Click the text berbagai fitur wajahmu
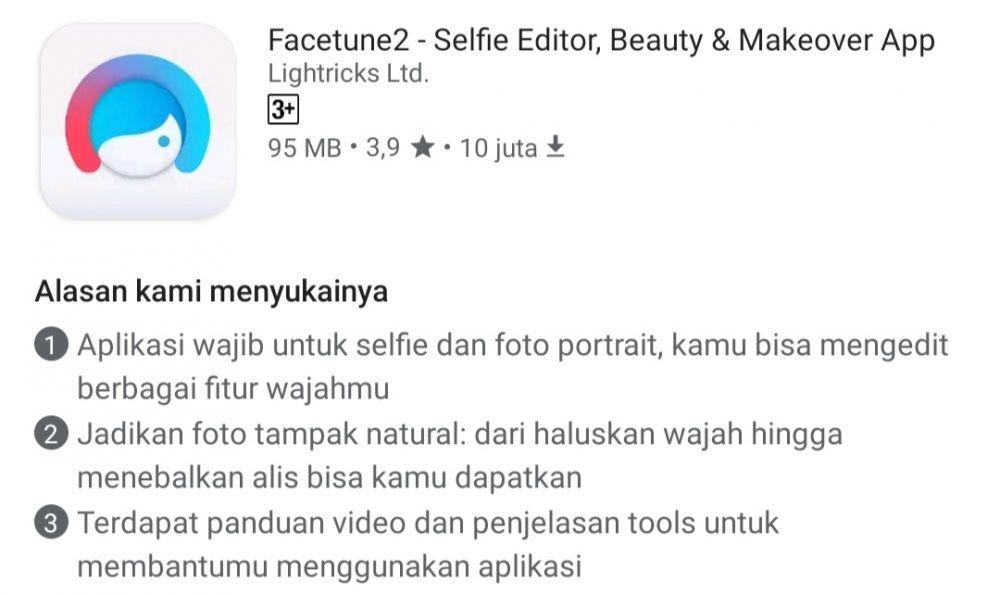Viewport: 1000px width, 594px height. point(233,389)
